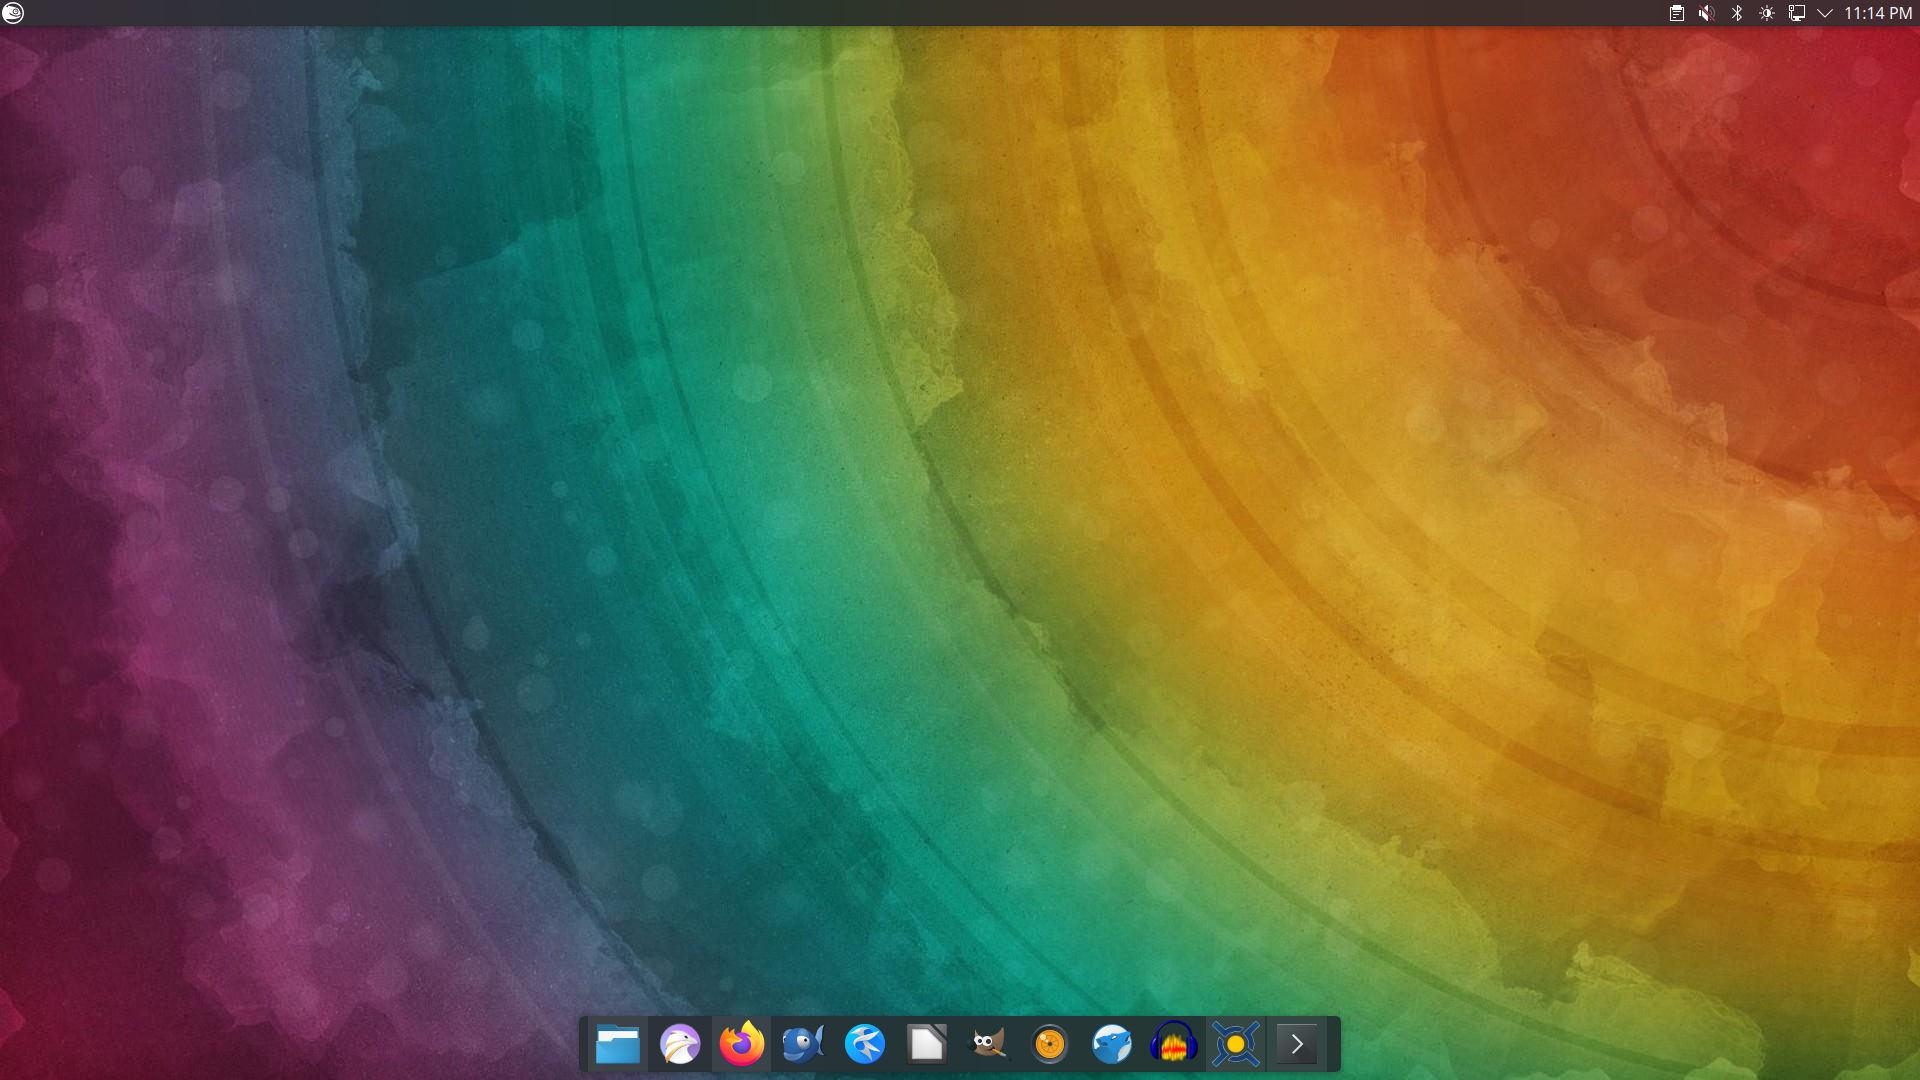Launch Audacity headphones icon
This screenshot has height=1080, width=1920.
click(1173, 1045)
